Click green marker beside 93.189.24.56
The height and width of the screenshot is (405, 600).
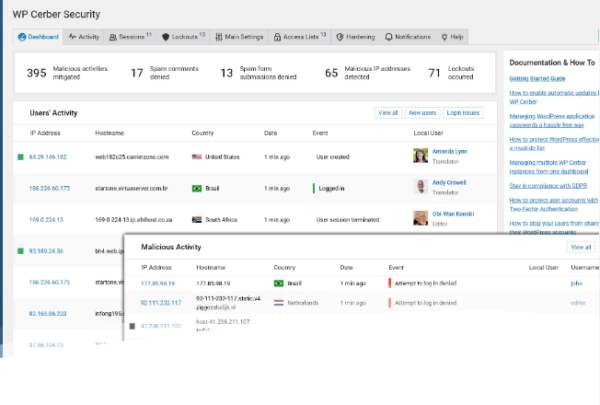pyautogui.click(x=21, y=251)
